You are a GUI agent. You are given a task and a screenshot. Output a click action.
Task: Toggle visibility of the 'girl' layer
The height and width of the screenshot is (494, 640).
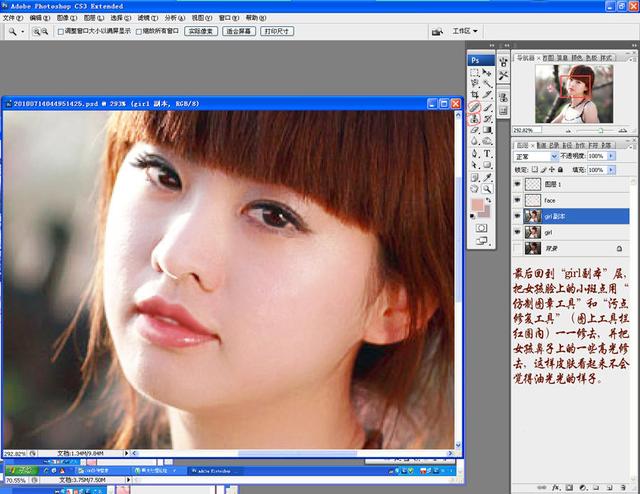pos(518,232)
